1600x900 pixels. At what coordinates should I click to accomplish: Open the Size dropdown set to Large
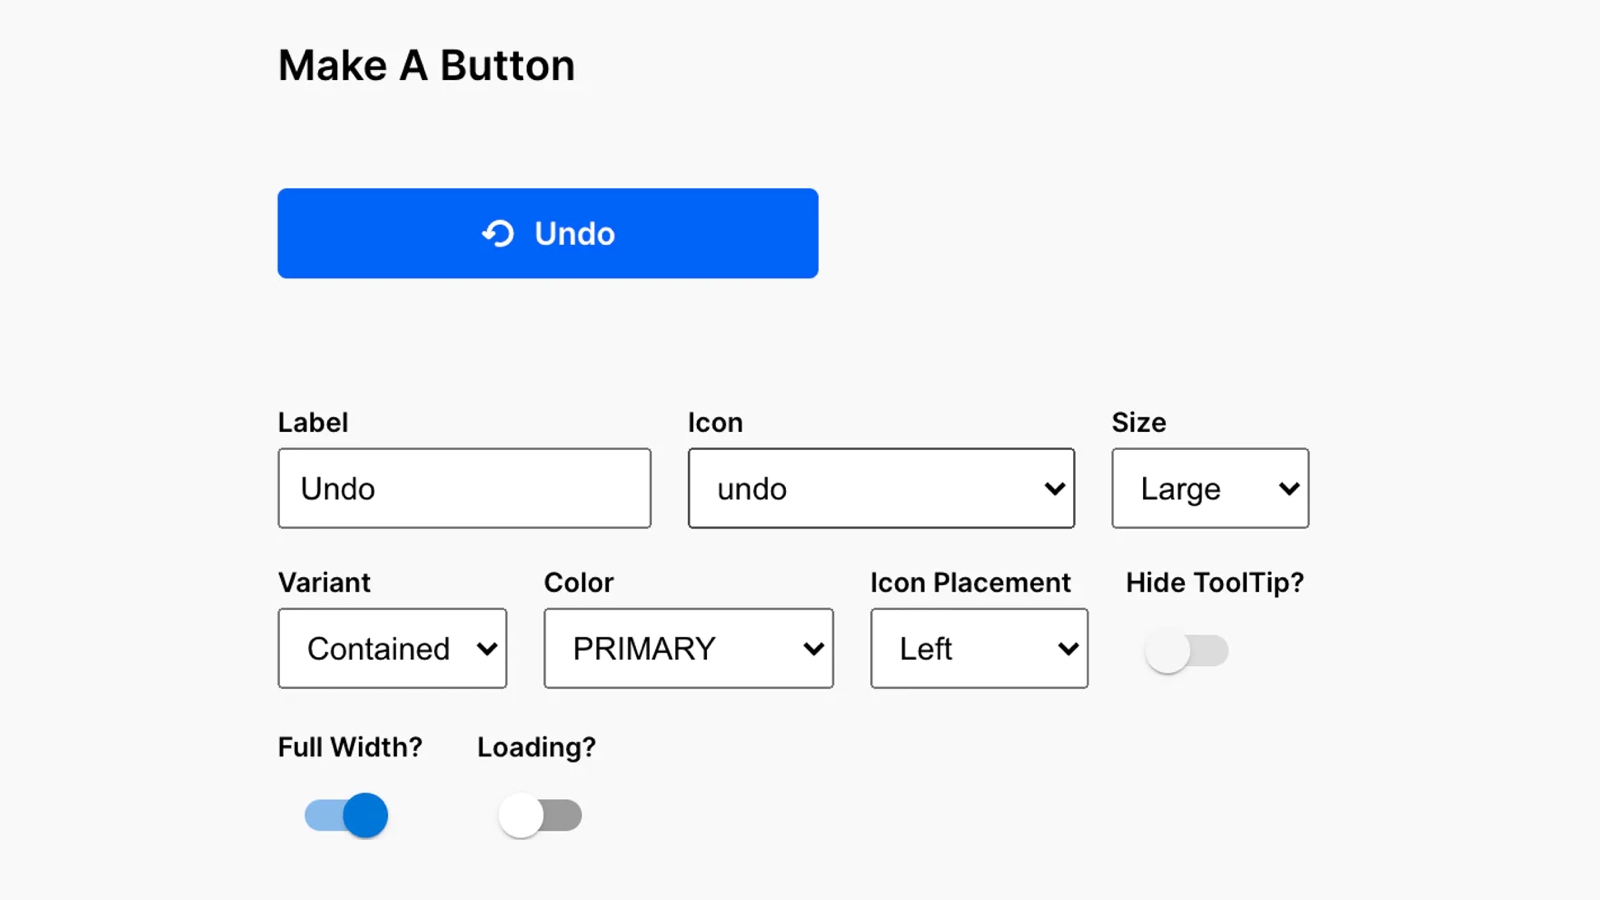click(1210, 488)
